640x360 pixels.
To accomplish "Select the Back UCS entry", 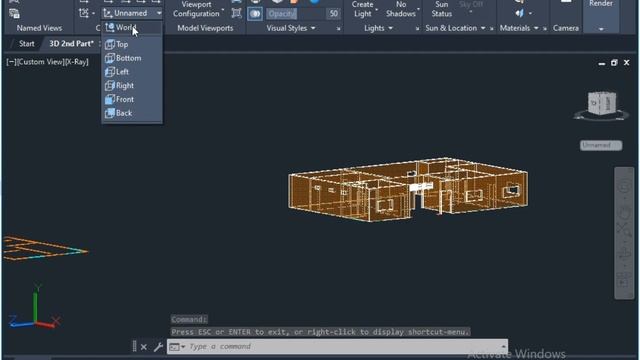I will pos(131,113).
